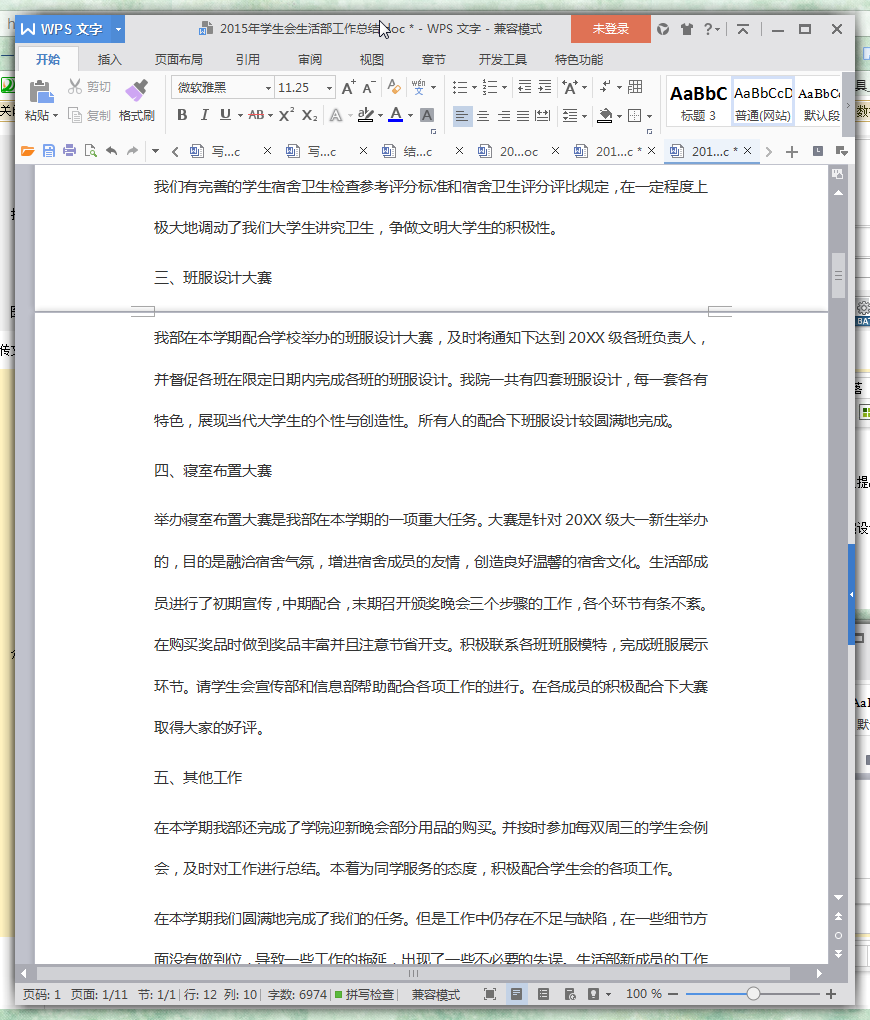This screenshot has height=1020, width=870.
Task: Print the document from quick toolbar
Action: (69, 151)
